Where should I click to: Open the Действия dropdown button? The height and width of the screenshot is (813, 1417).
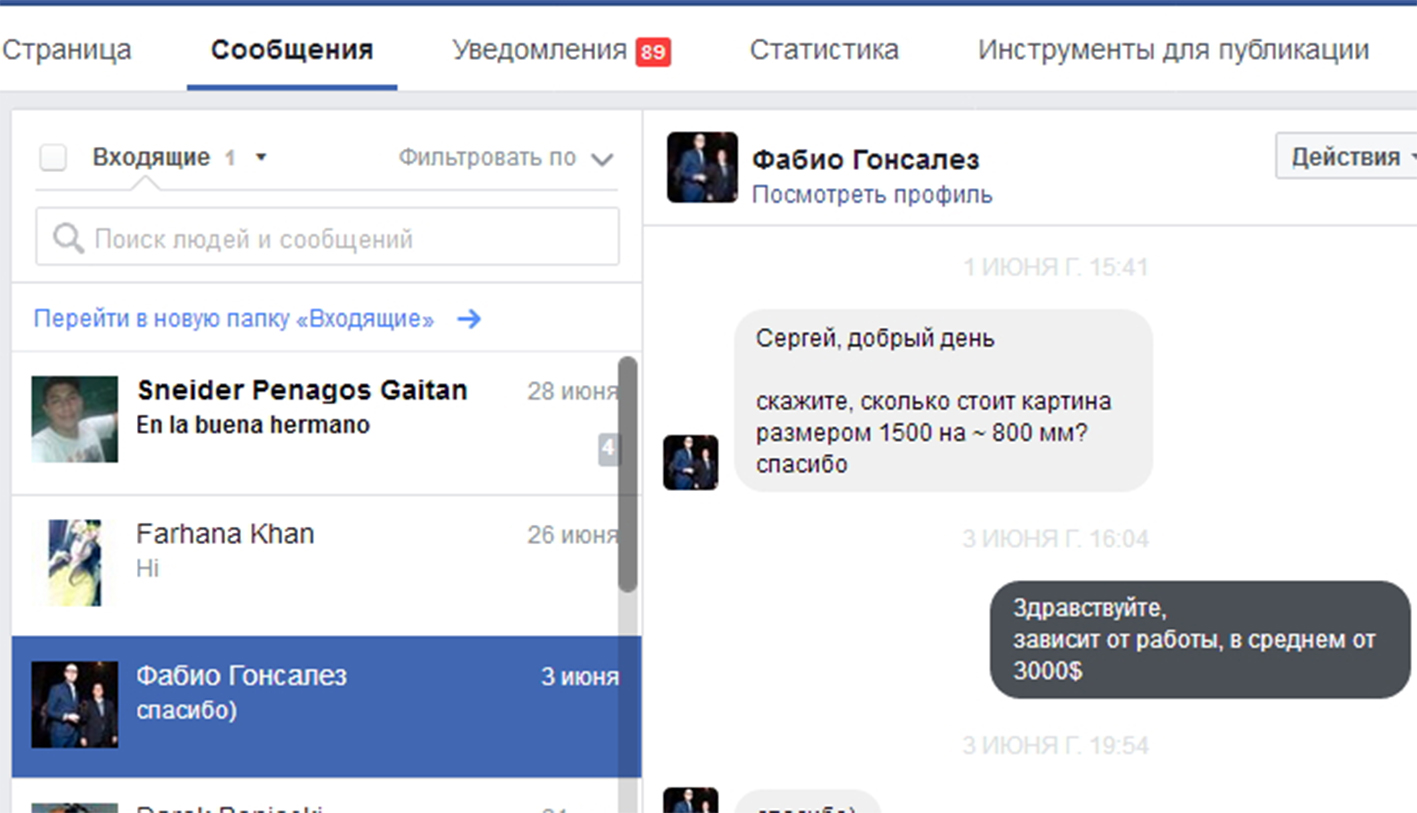click(1347, 157)
